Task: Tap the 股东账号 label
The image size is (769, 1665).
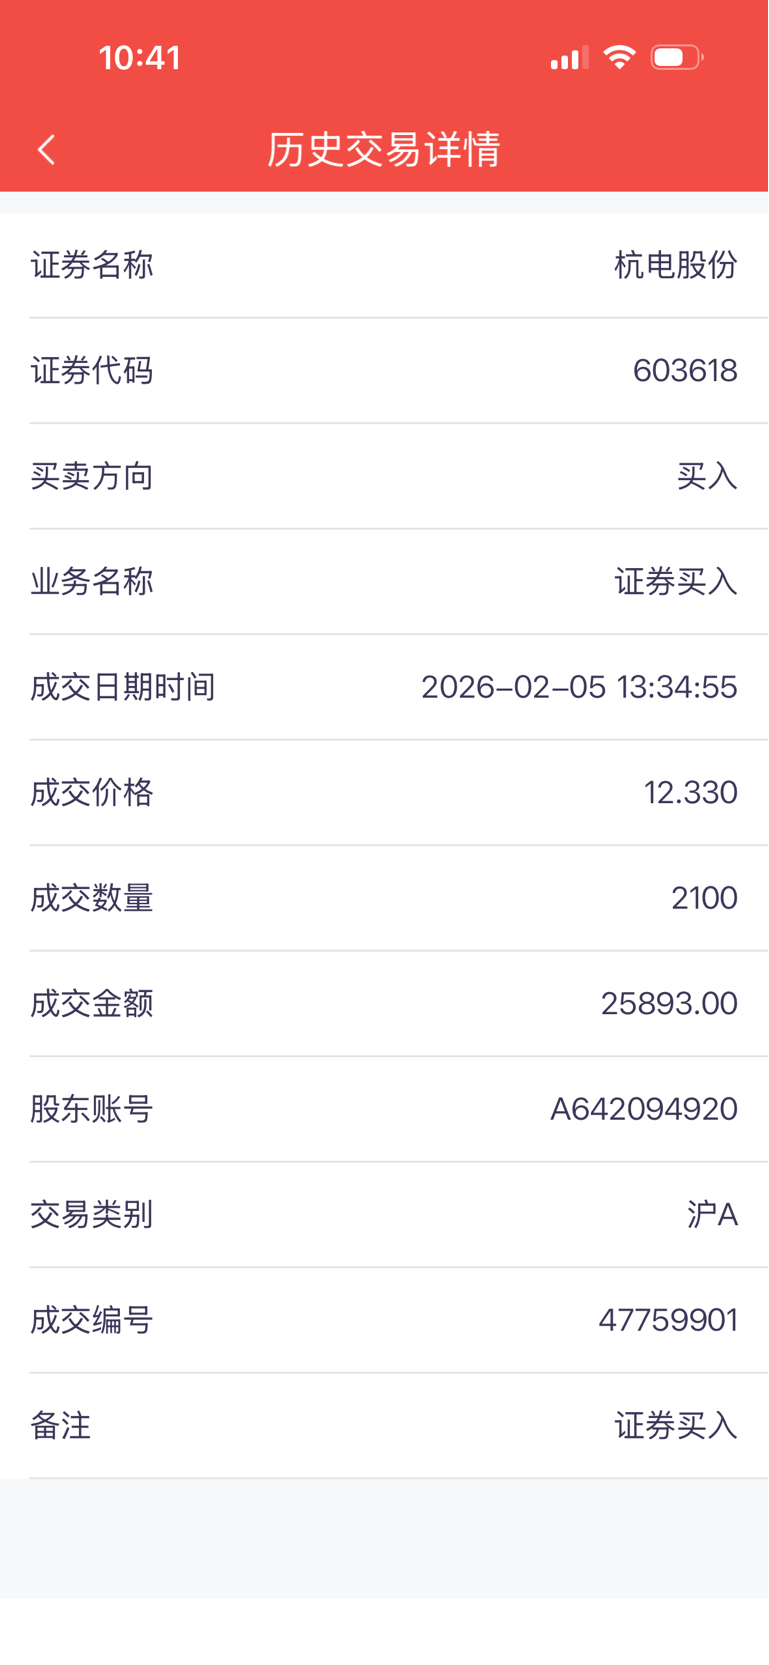Action: click(92, 1109)
